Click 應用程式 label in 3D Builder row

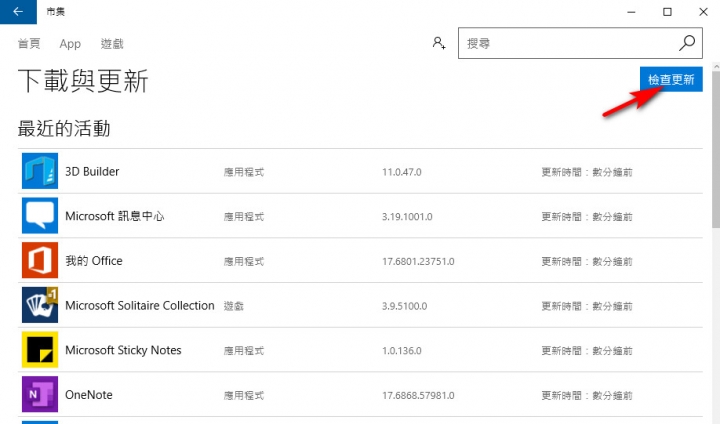[x=244, y=172]
